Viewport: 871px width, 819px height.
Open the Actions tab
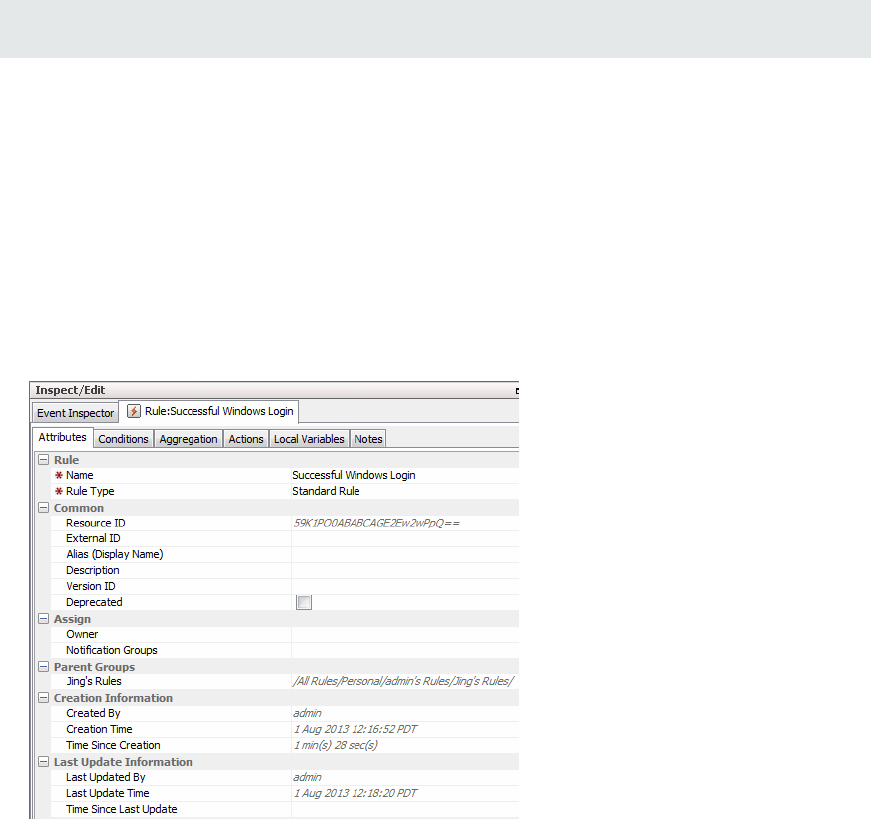[246, 439]
